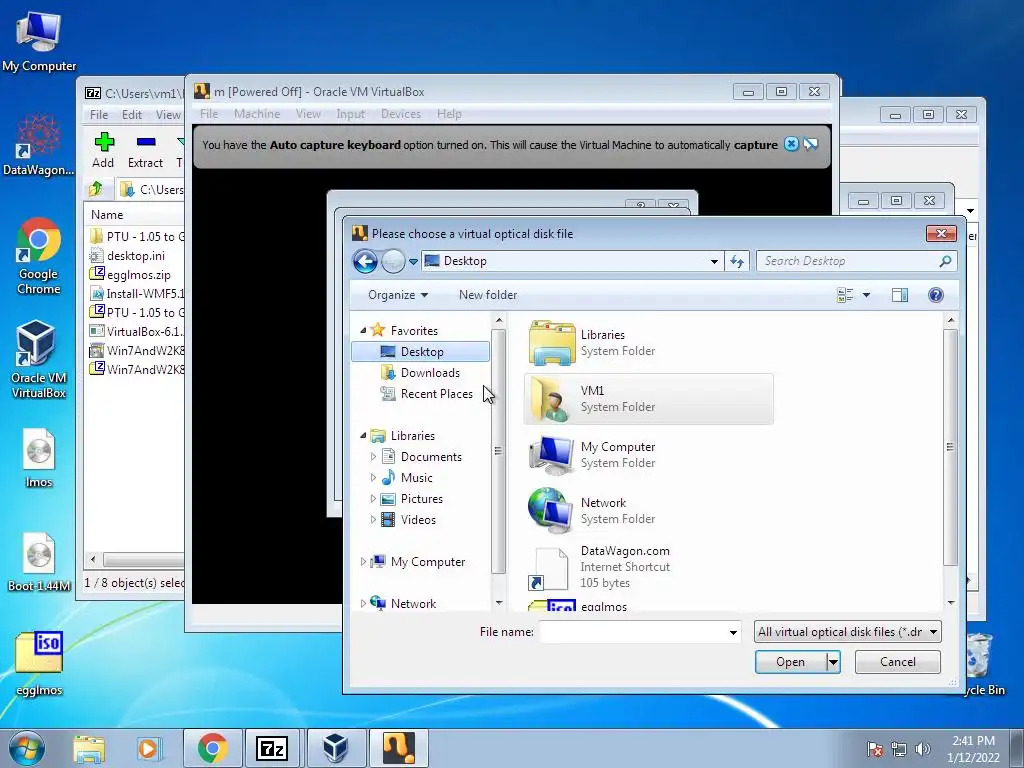Click the New folder button
Screen dimensions: 1024x768
coord(488,295)
